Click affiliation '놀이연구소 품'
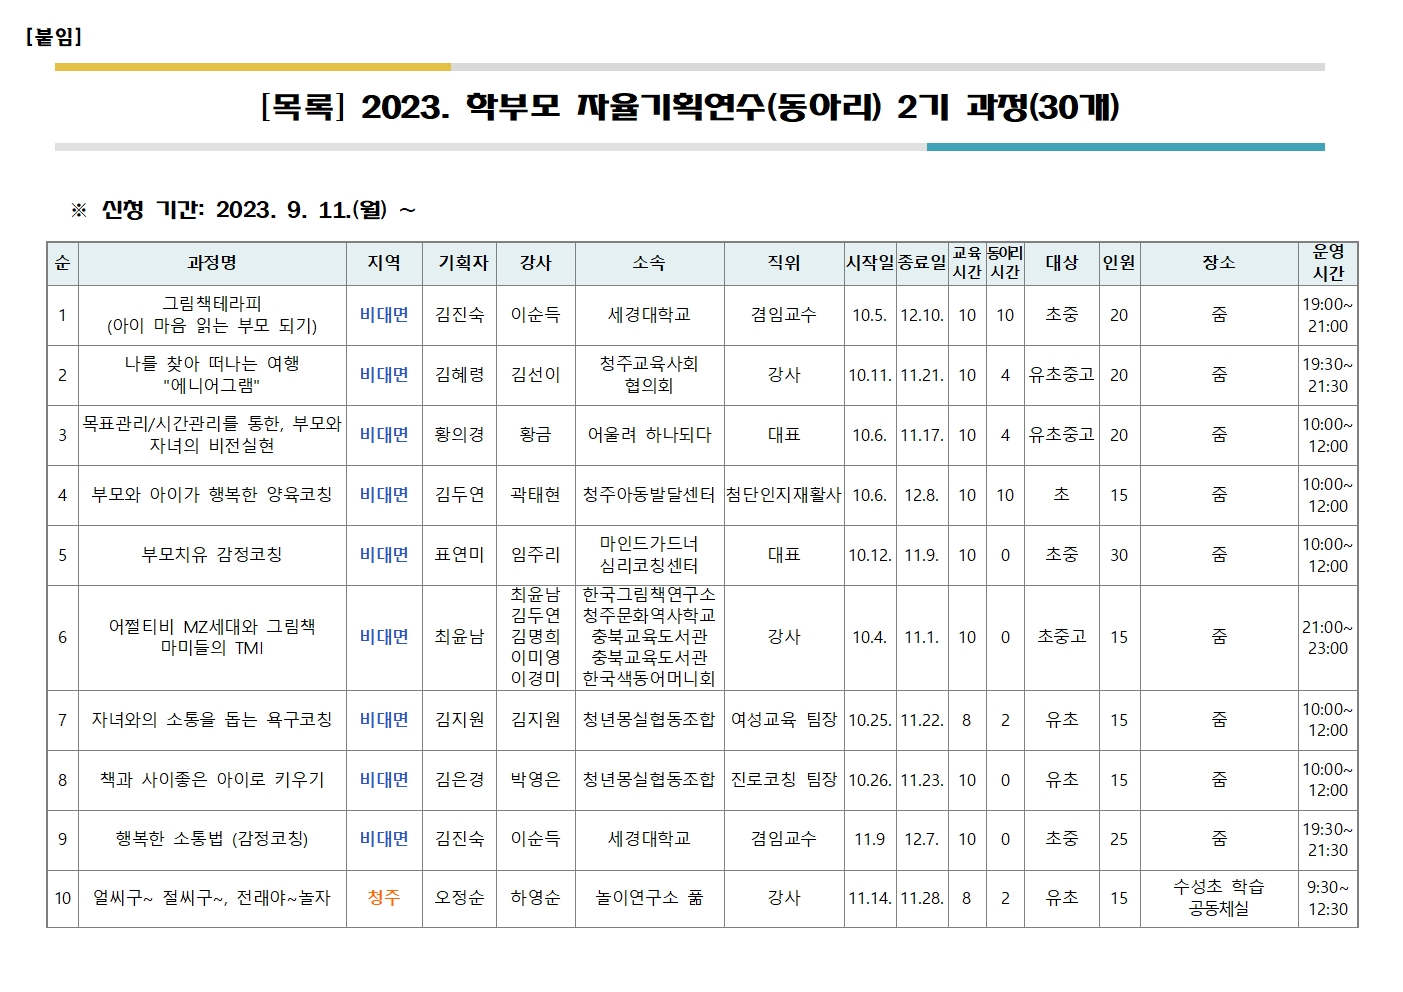1403x992 pixels. pos(649,898)
